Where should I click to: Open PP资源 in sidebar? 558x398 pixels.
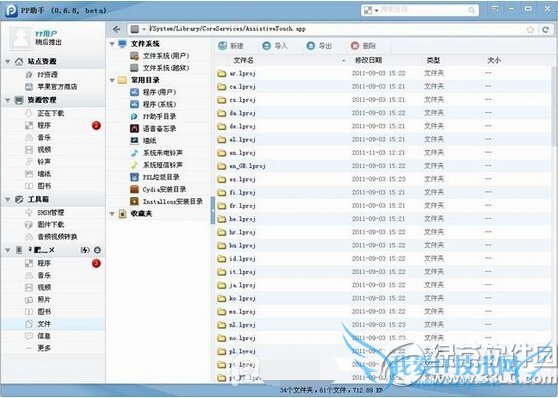coord(42,75)
